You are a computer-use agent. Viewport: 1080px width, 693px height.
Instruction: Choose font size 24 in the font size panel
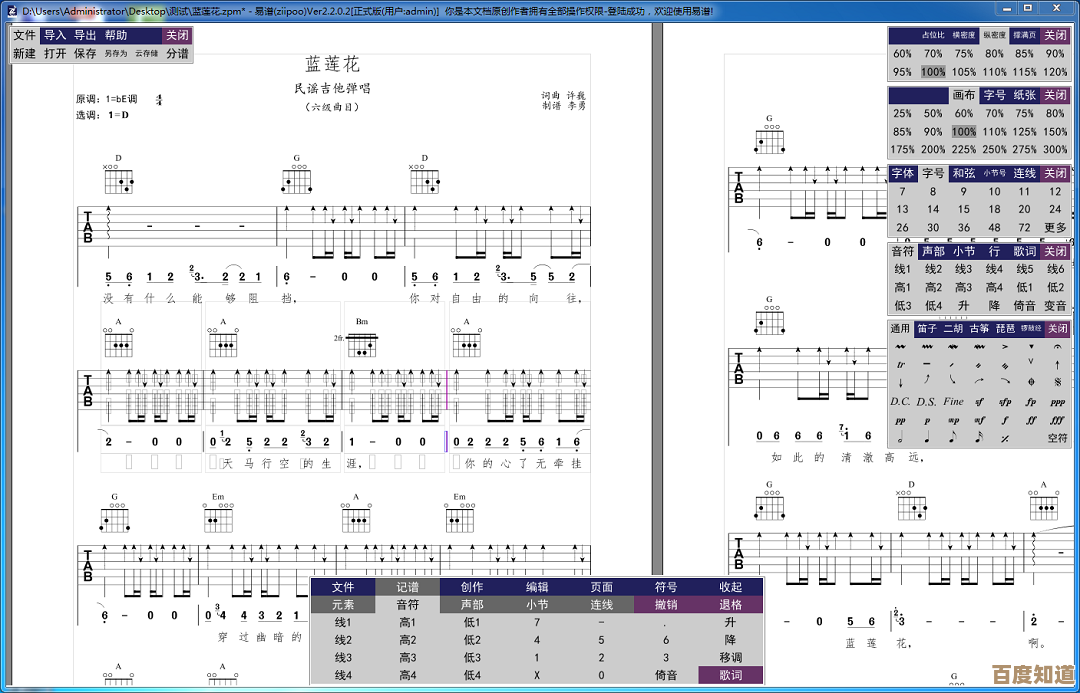click(1055, 209)
